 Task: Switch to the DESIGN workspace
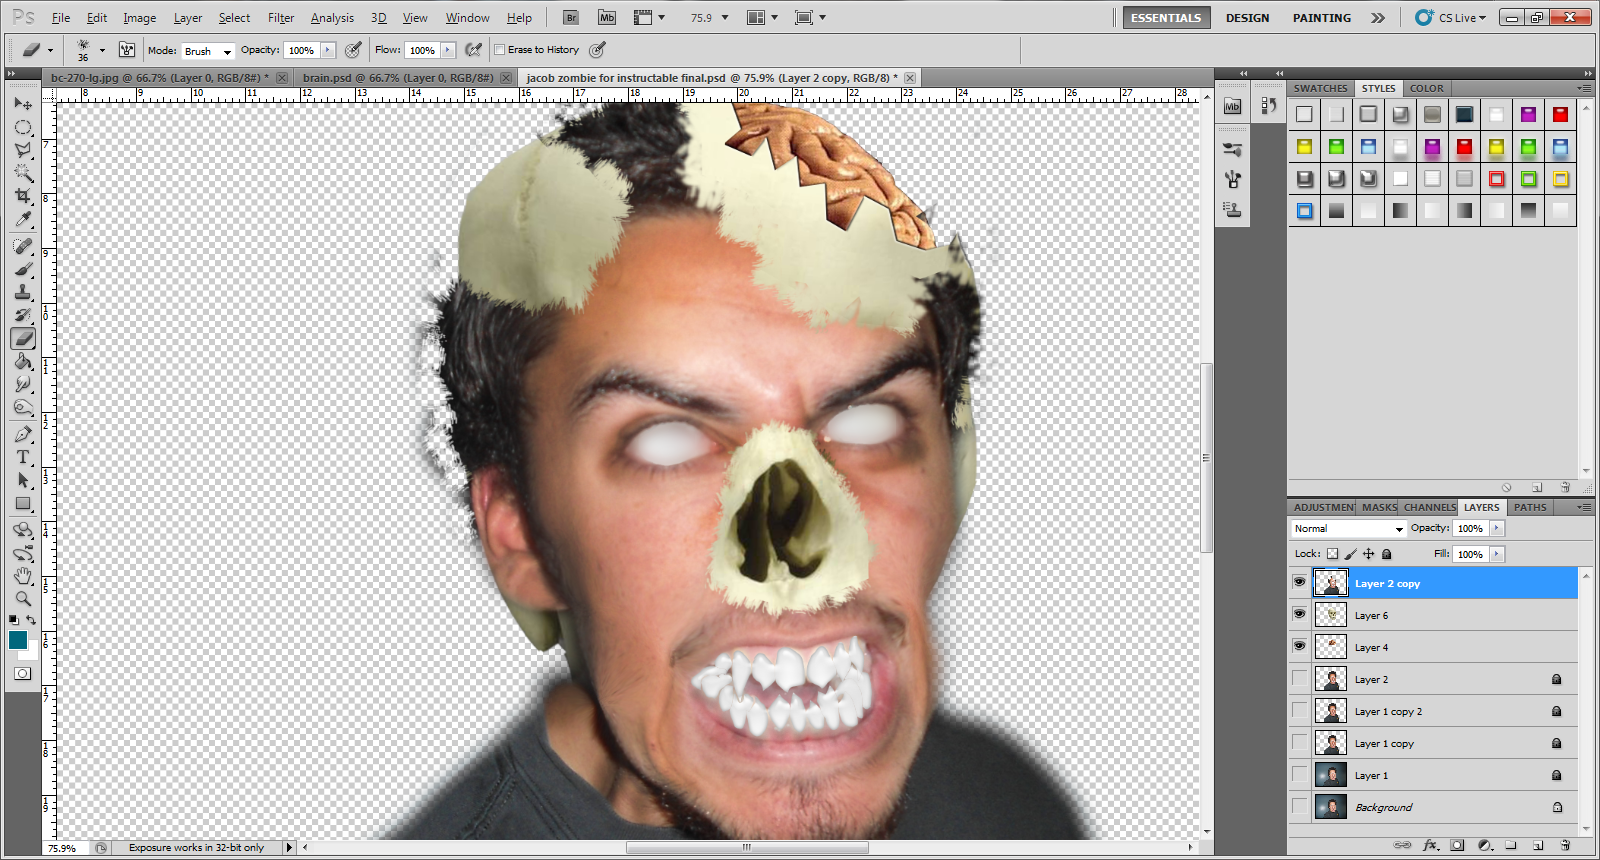coord(1247,18)
